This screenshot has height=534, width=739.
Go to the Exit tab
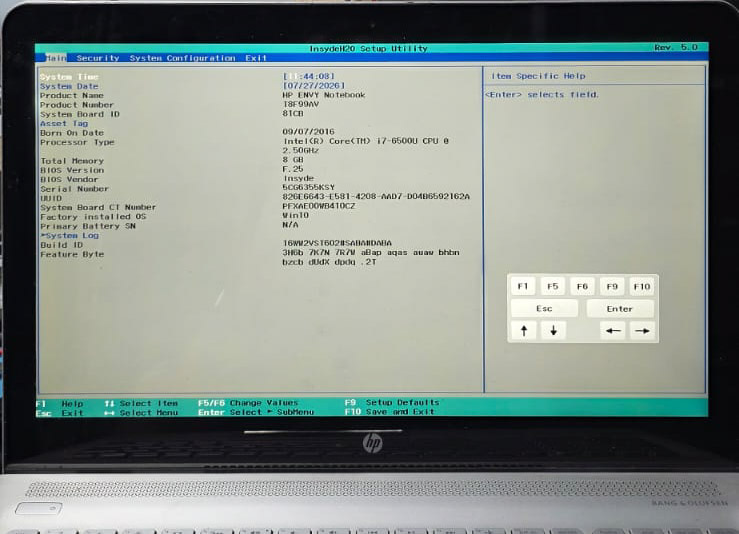click(x=256, y=58)
